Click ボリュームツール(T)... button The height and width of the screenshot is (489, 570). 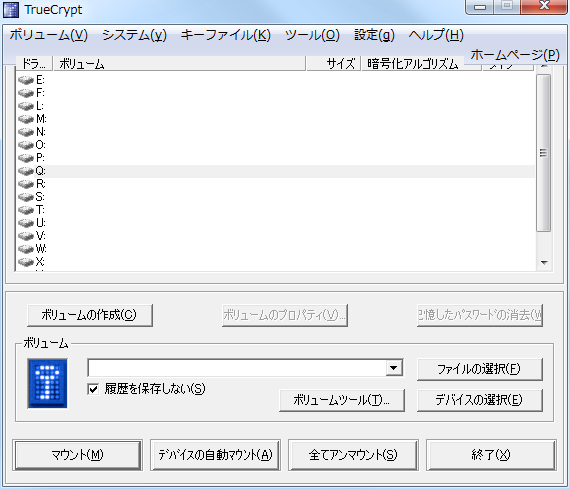(x=342, y=400)
